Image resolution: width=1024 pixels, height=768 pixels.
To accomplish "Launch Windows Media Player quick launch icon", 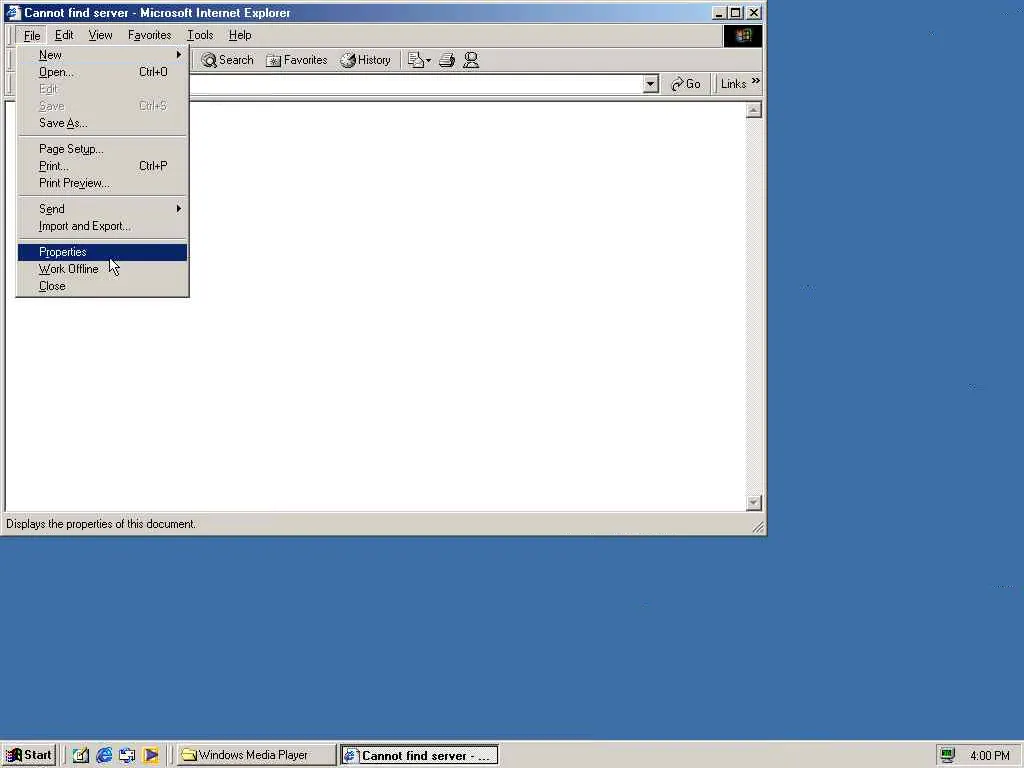I will (x=151, y=755).
